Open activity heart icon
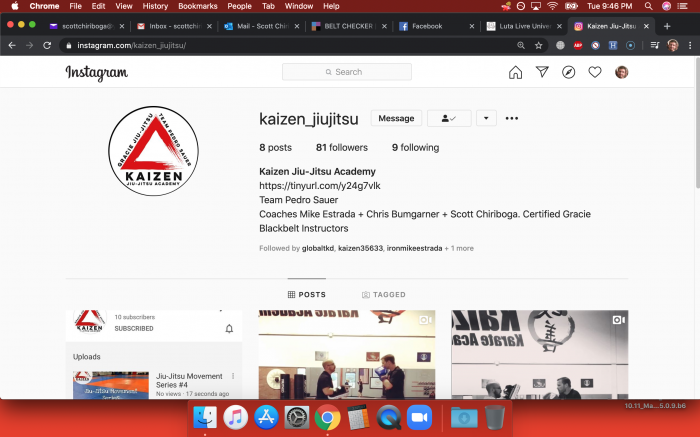The width and height of the screenshot is (700, 437). 595,72
